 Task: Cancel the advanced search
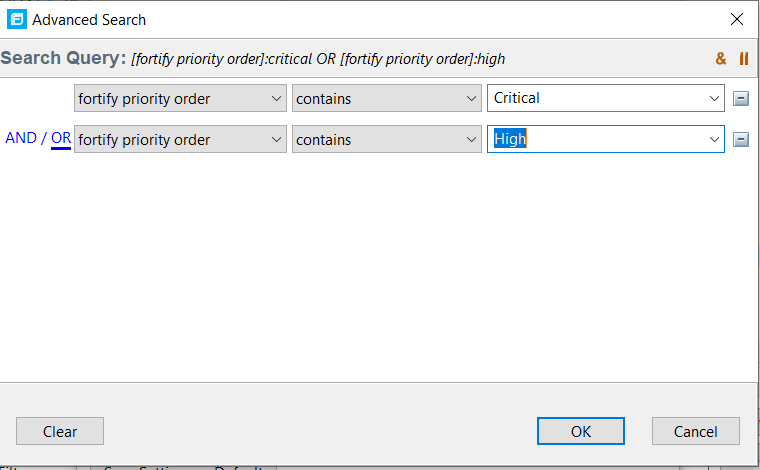[695, 431]
